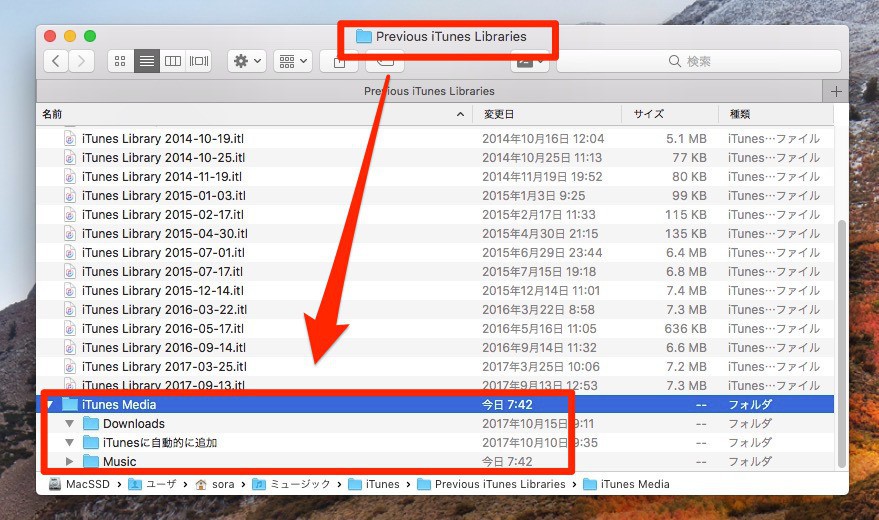Sort by the 変更日 column header
This screenshot has height=520, width=879.
[x=498, y=114]
